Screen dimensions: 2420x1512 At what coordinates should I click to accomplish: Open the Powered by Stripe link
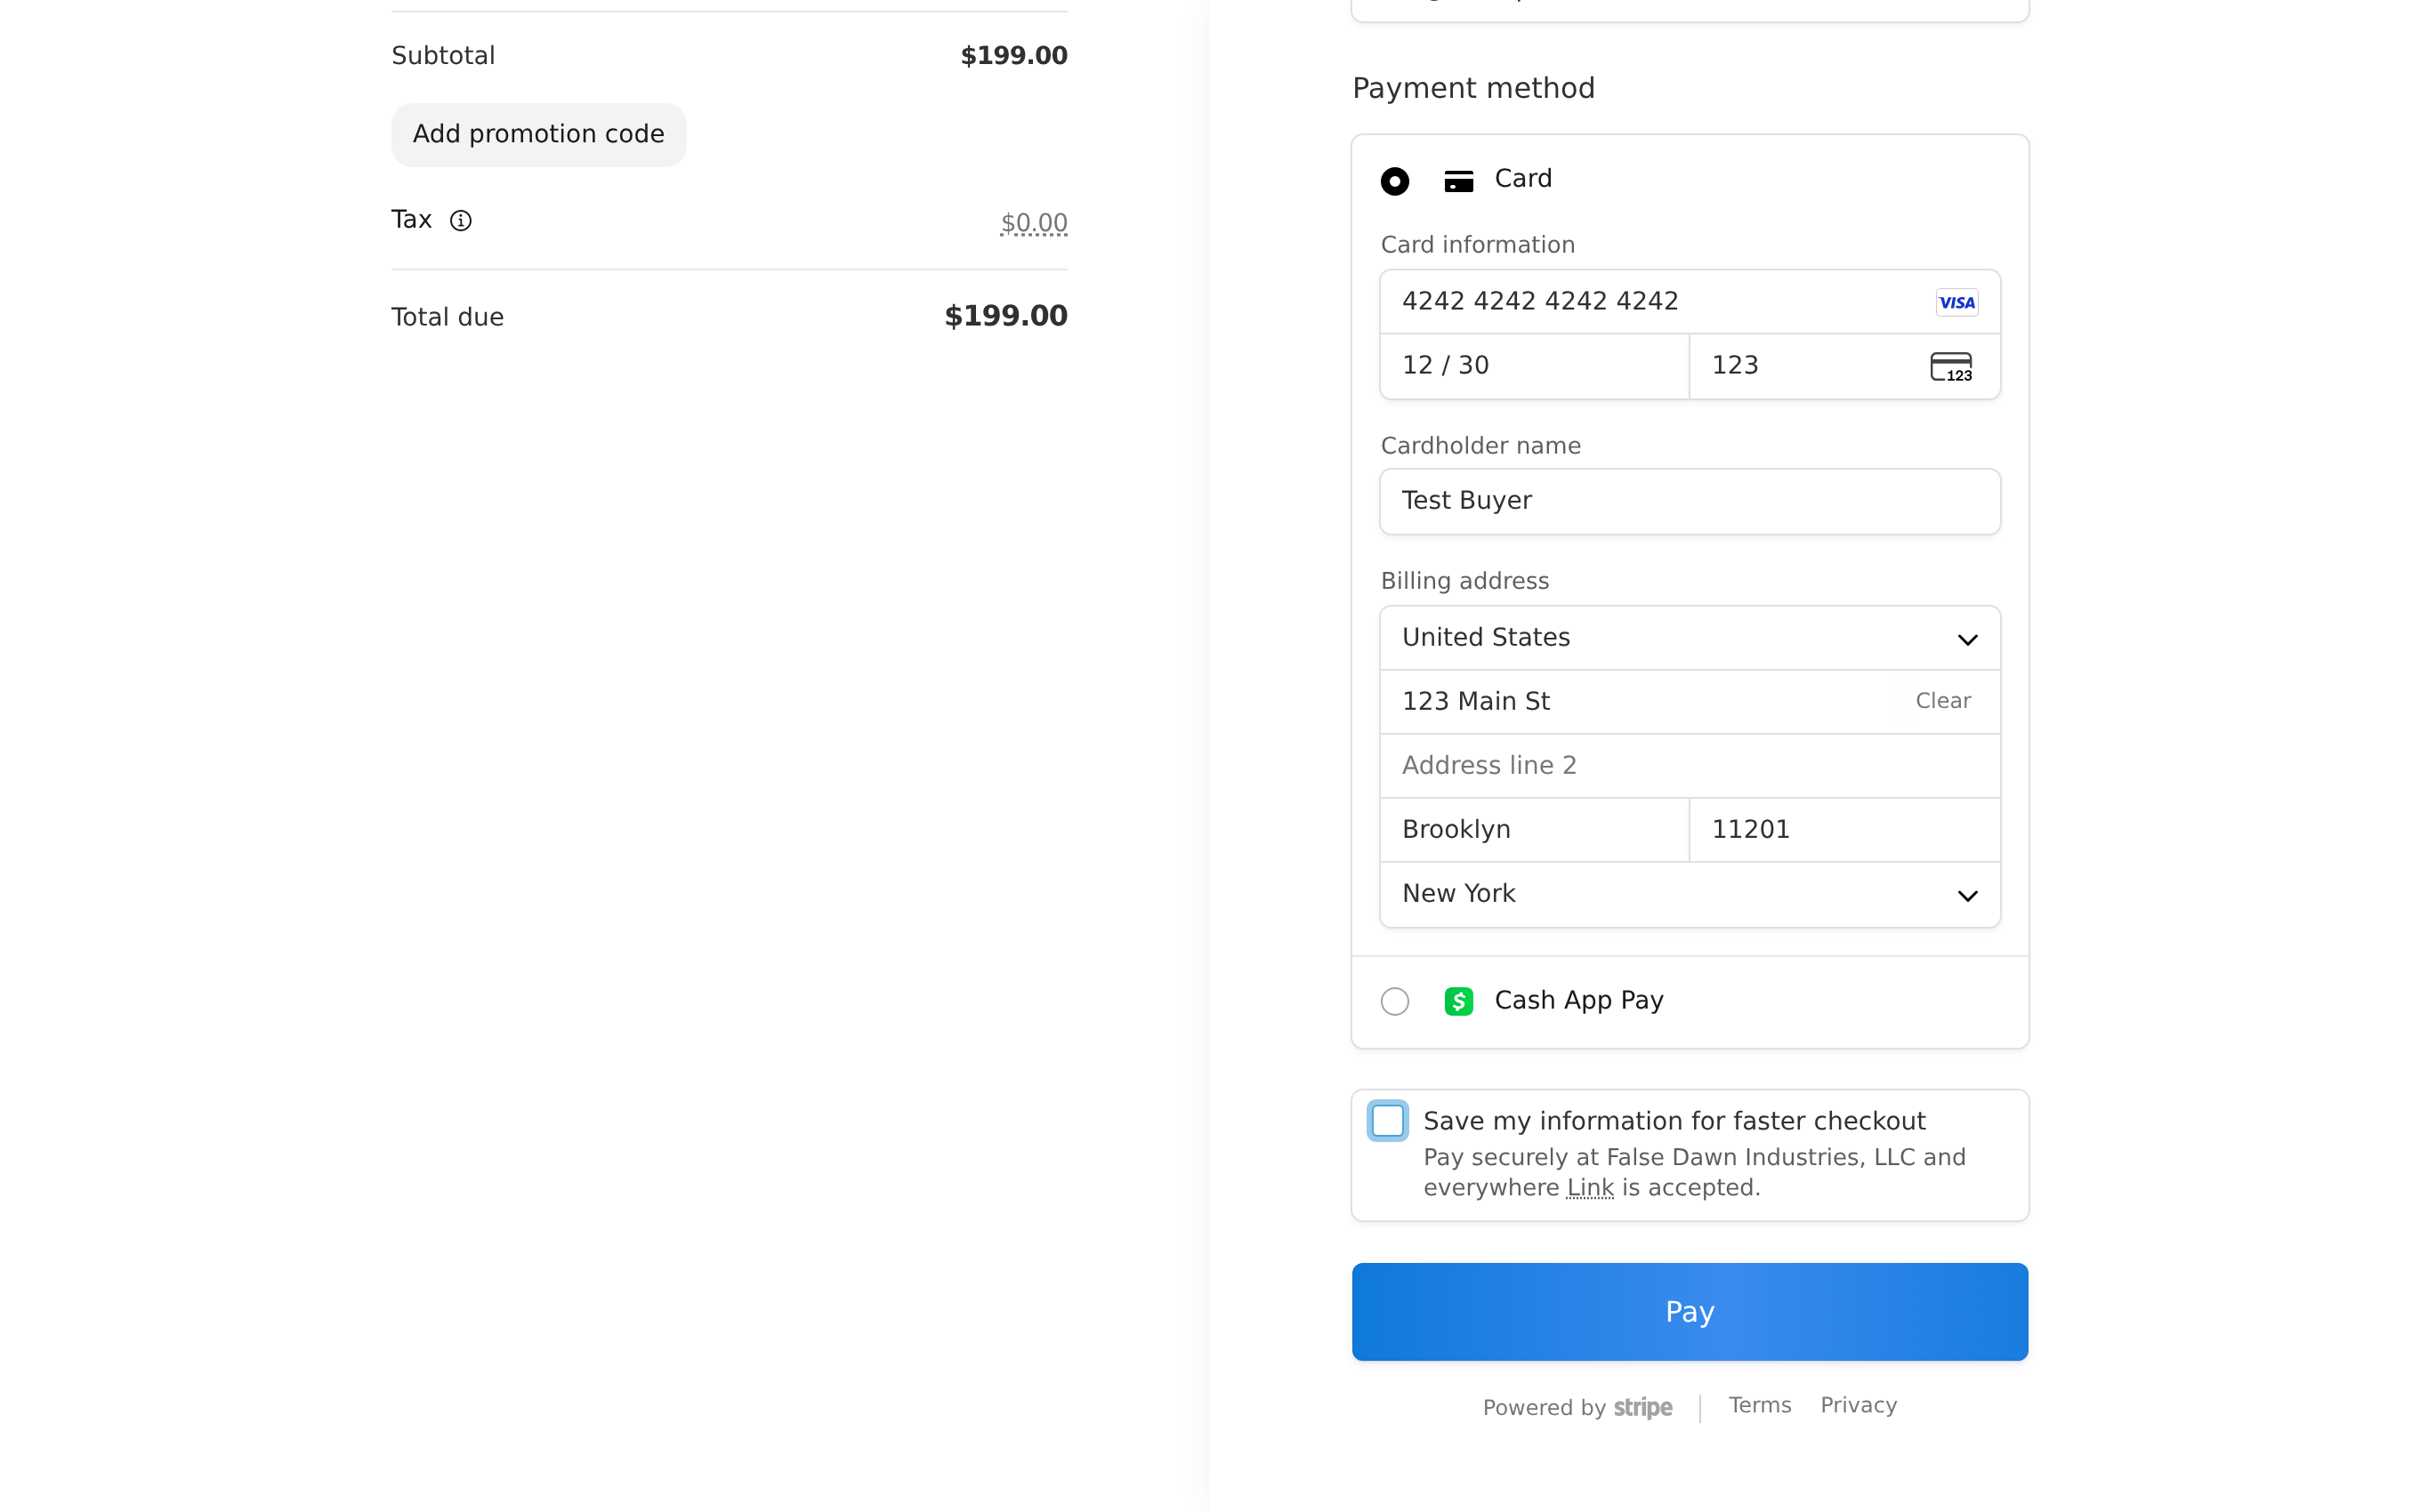pyautogui.click(x=1577, y=1407)
